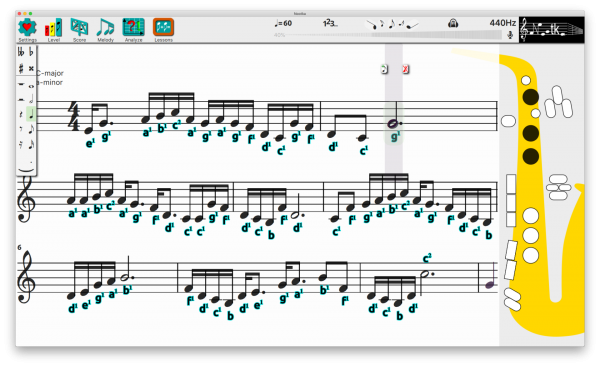Open the Settings gear icon
Image resolution: width=600 pixels, height=367 pixels.
[27, 28]
